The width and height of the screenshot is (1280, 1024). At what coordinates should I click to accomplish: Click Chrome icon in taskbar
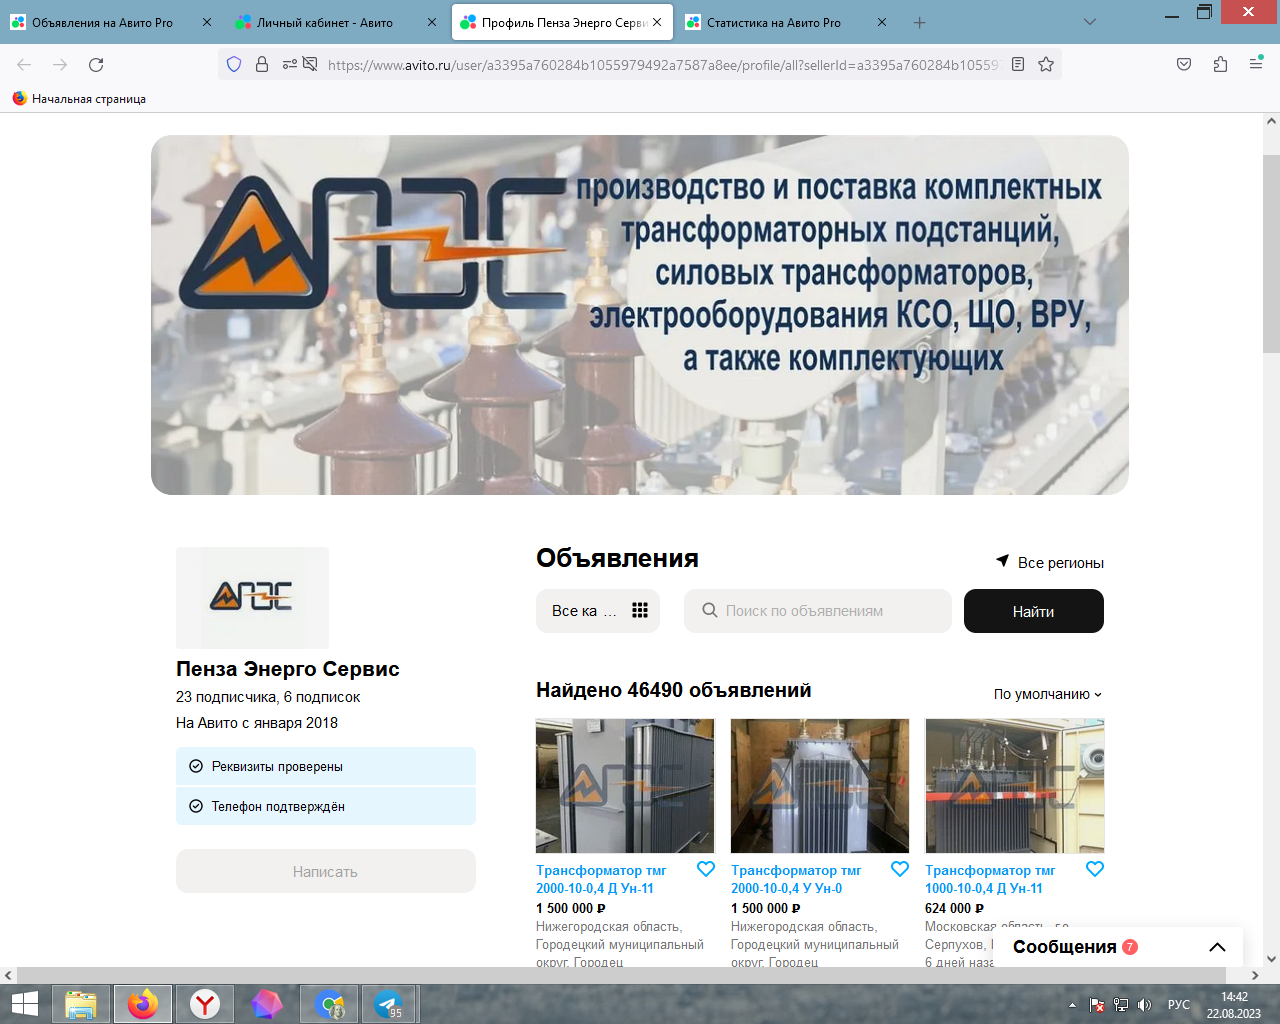[329, 1004]
